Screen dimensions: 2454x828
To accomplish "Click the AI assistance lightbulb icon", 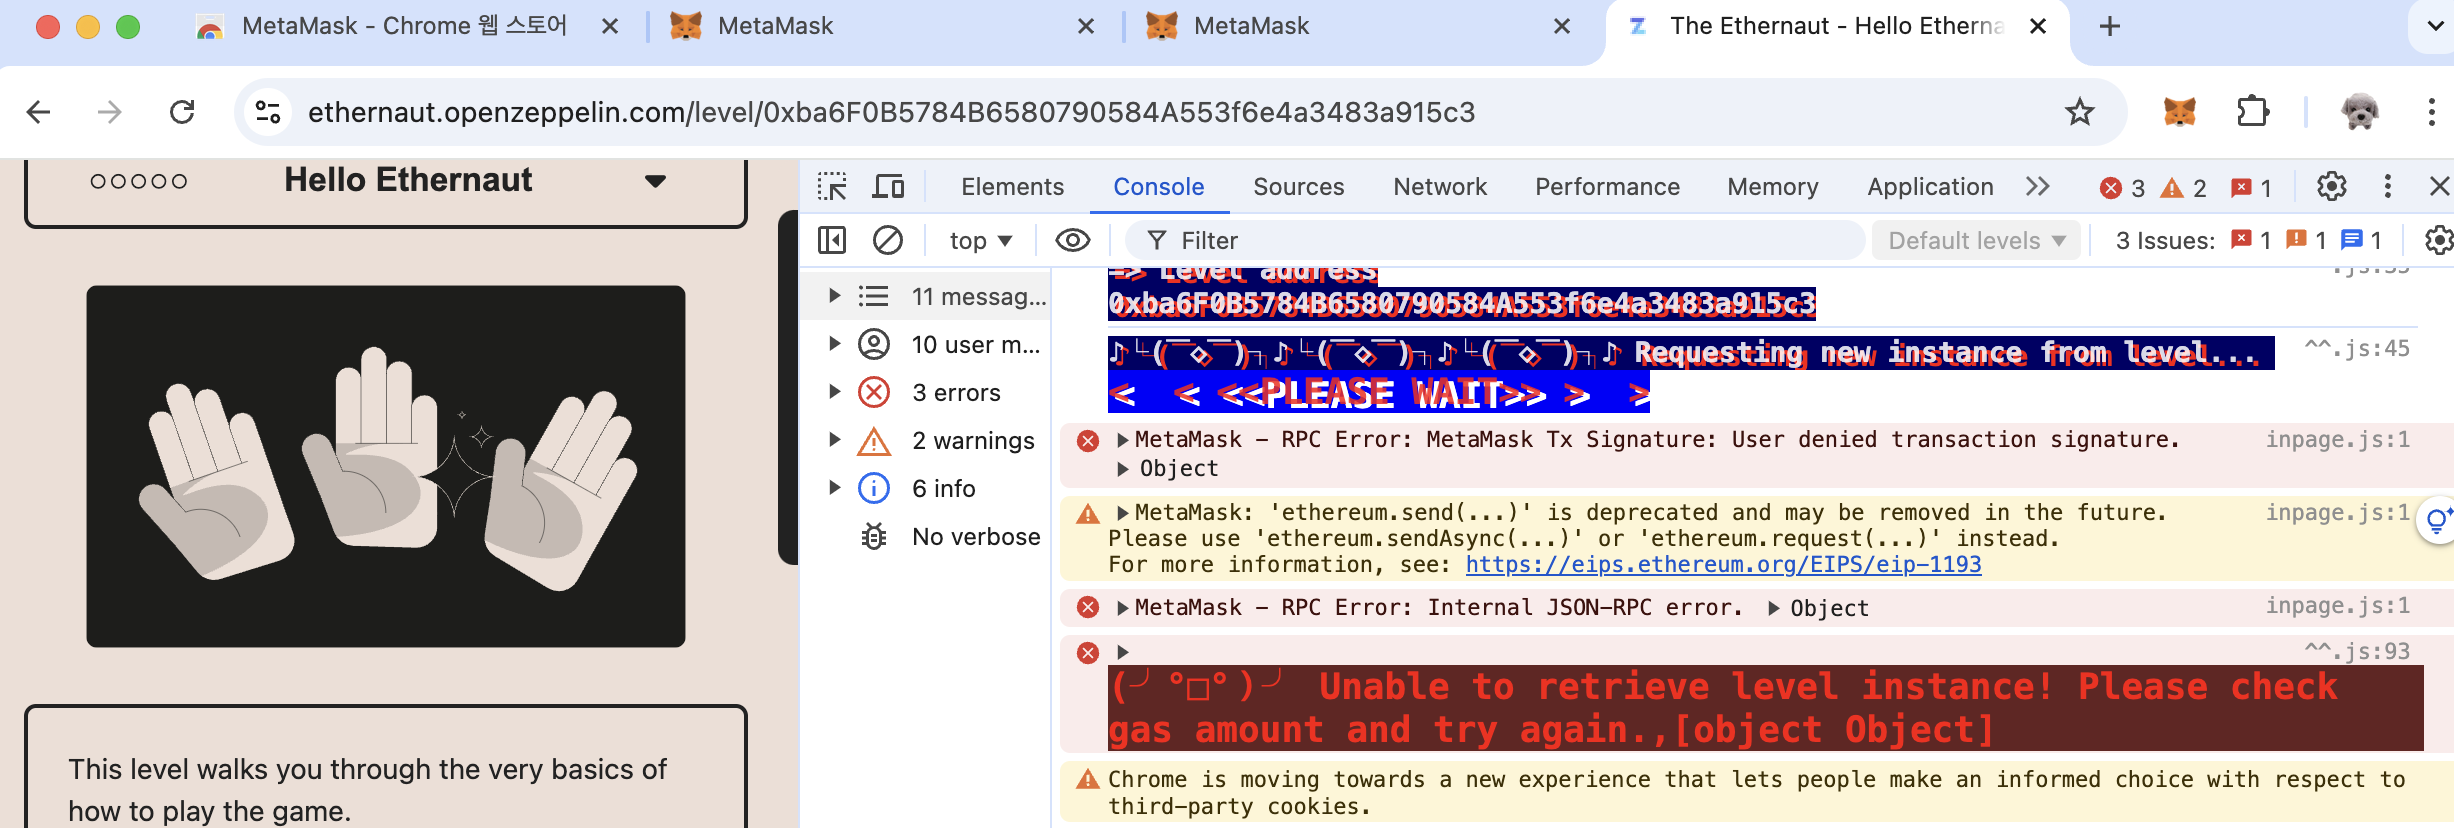I will (2436, 521).
